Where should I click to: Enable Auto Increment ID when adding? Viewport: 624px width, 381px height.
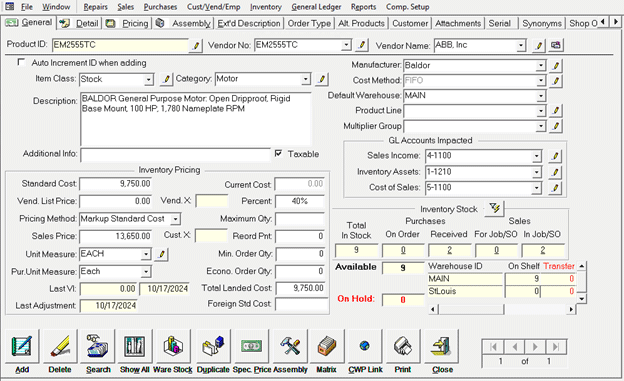pos(21,63)
